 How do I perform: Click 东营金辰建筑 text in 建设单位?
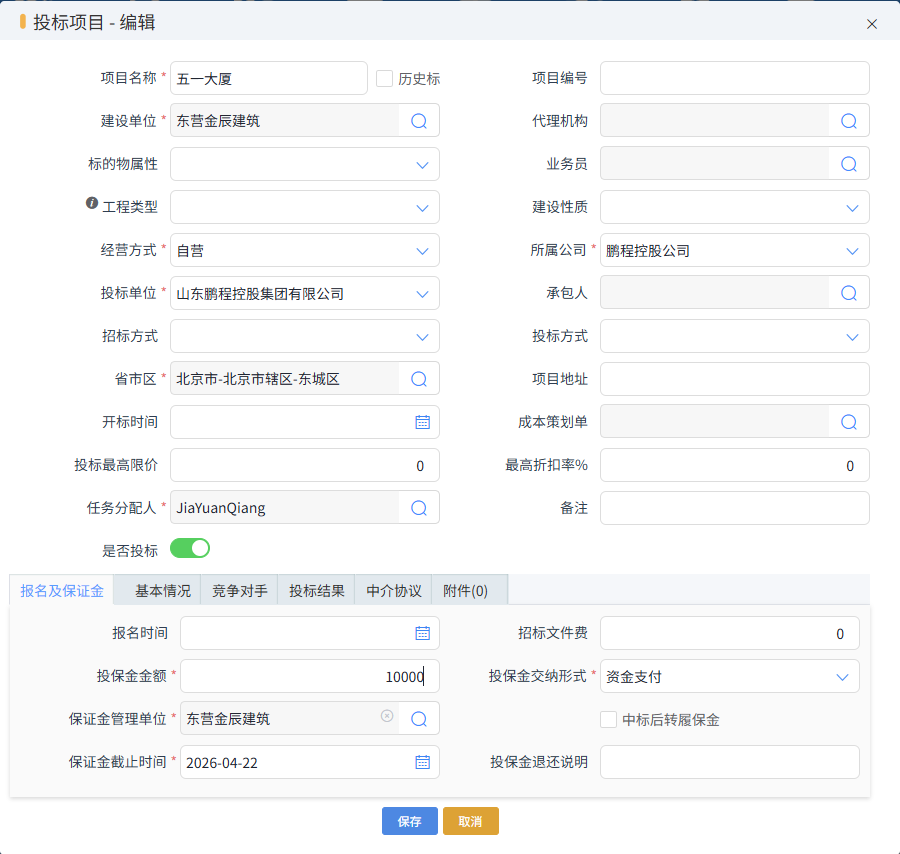point(218,121)
